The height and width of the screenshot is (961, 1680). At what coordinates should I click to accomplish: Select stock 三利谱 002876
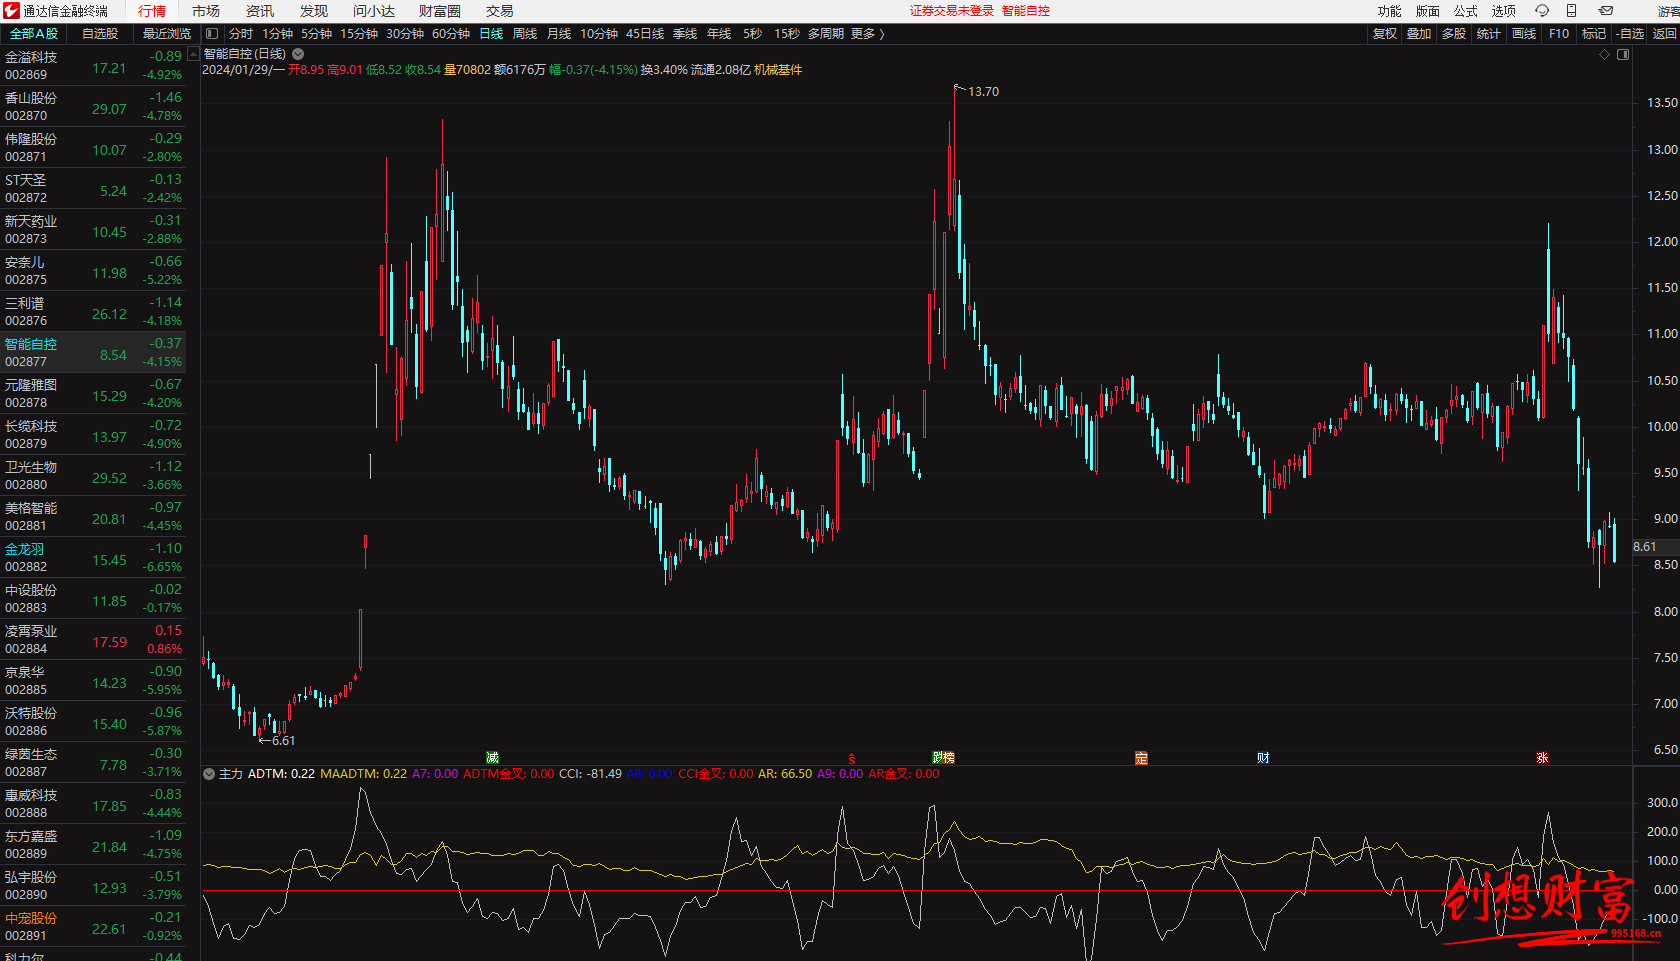pos(93,311)
